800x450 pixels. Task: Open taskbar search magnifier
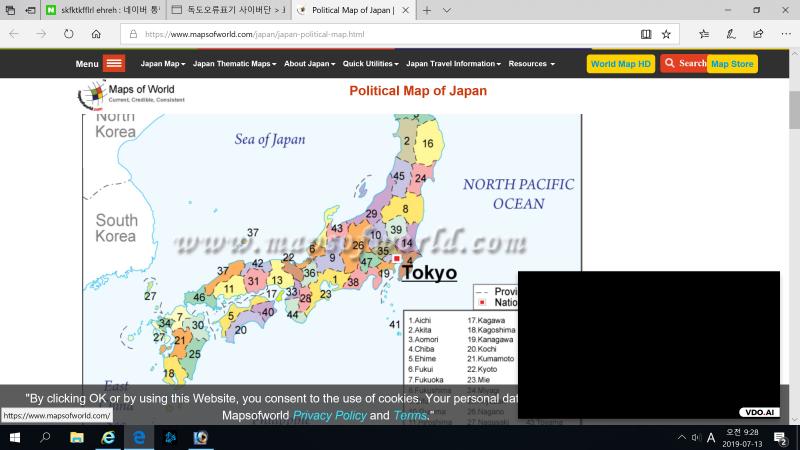[45, 437]
